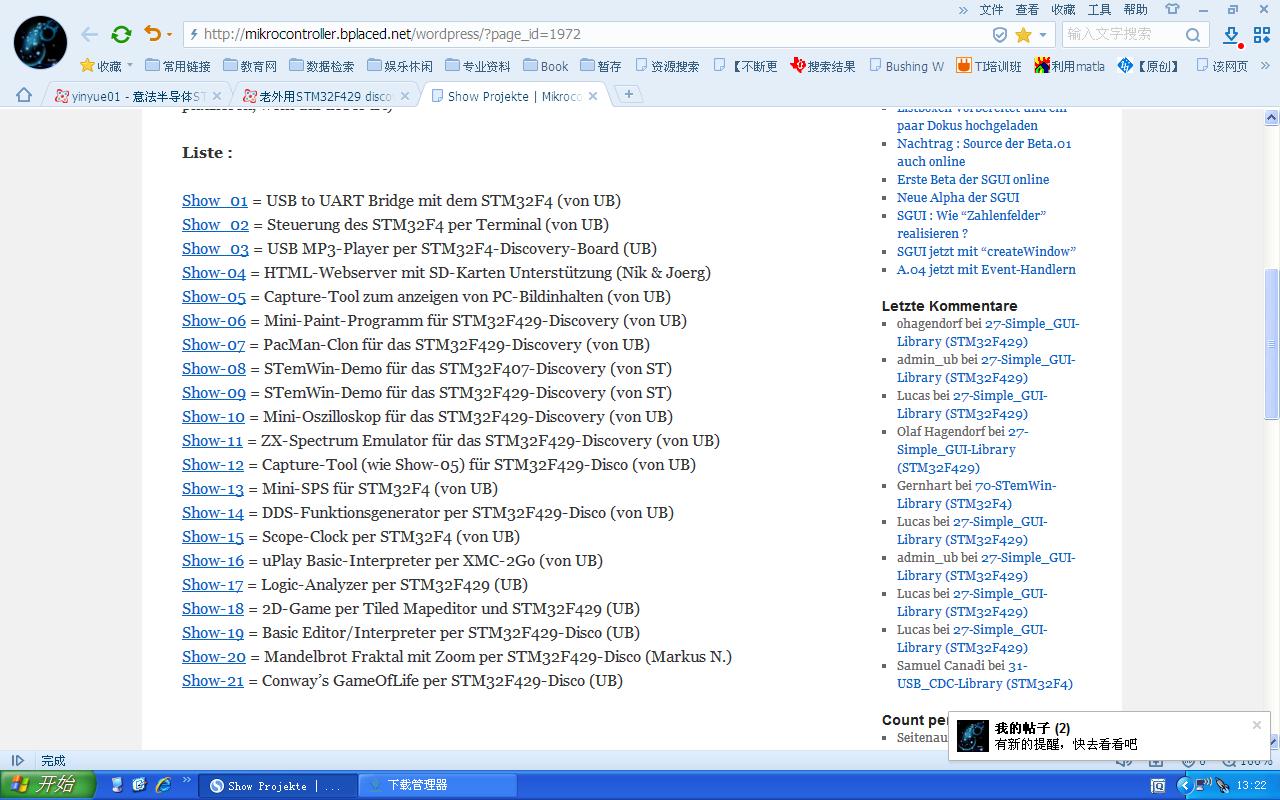Open the Book bookmark folder
This screenshot has height=800, width=1280.
tap(545, 66)
